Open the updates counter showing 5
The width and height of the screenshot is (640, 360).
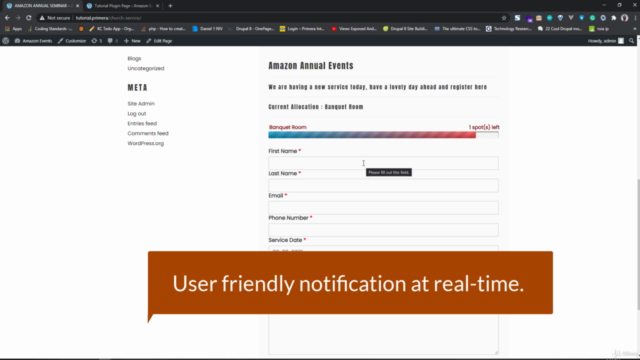(97, 41)
